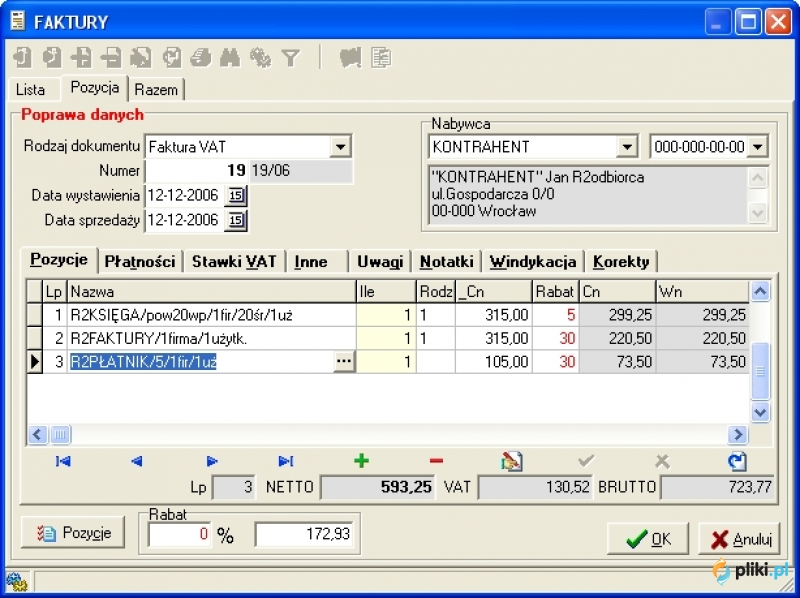Click the Rabat amount field 172,93
800x598 pixels.
304,534
